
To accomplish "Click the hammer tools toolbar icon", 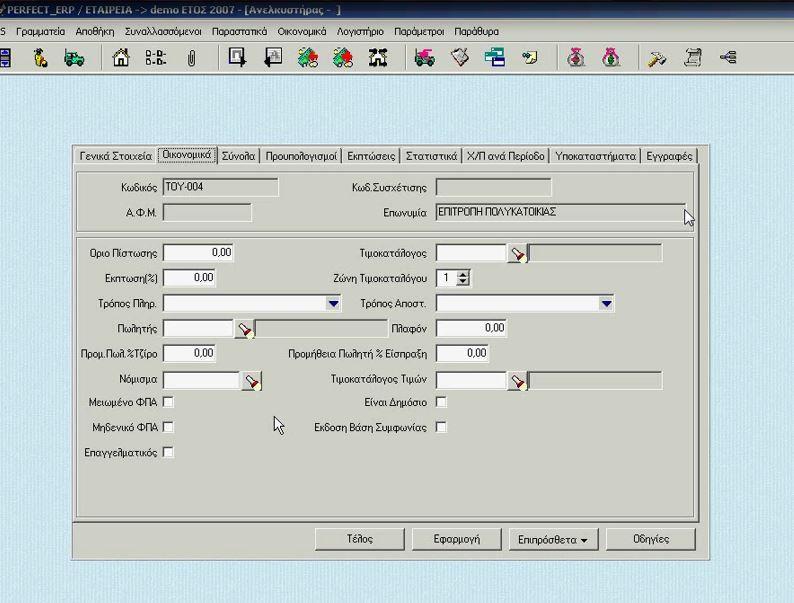I will [x=656, y=58].
